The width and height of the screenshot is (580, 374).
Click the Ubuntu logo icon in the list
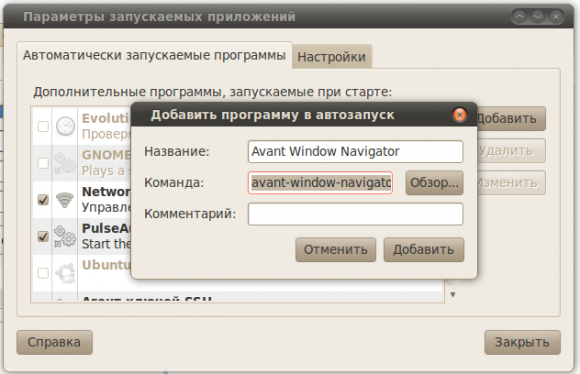coord(65,273)
